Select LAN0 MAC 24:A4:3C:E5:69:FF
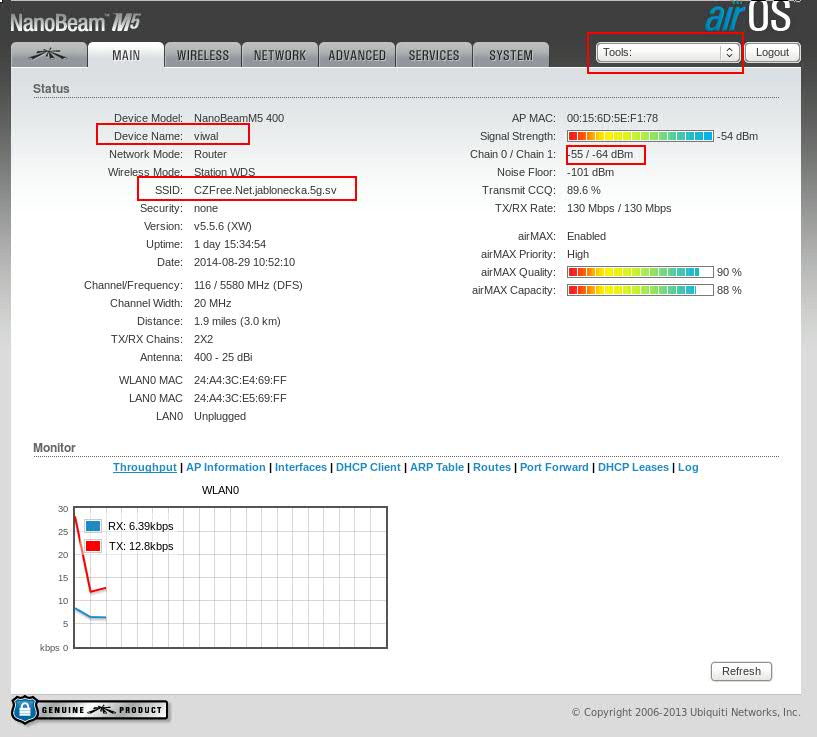Viewport: 817px width, 737px height. pyautogui.click(x=240, y=398)
